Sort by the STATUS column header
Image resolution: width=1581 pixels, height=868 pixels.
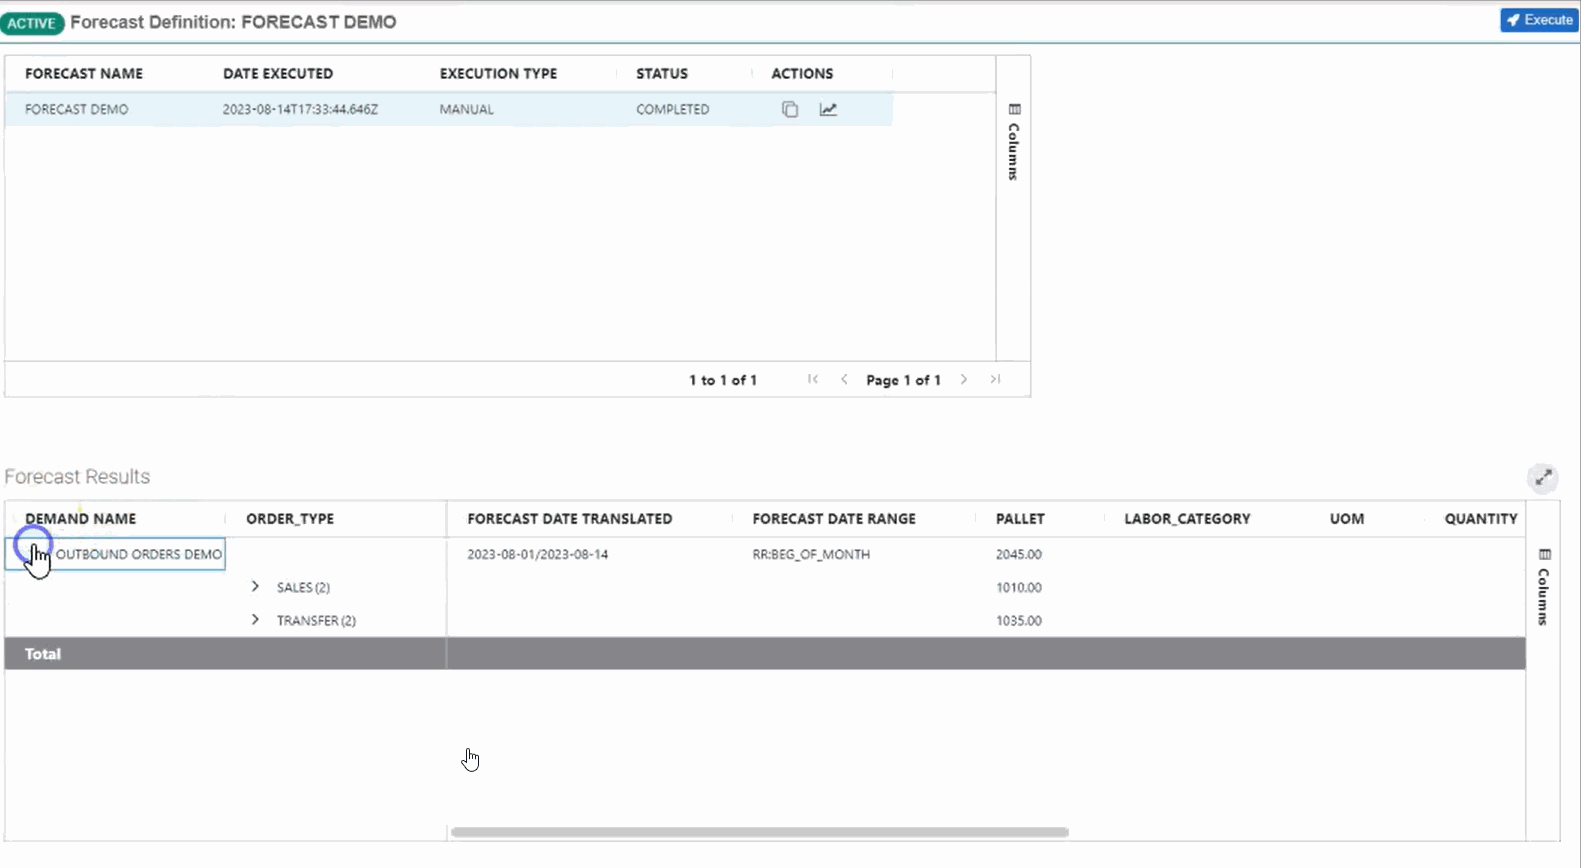click(x=662, y=74)
